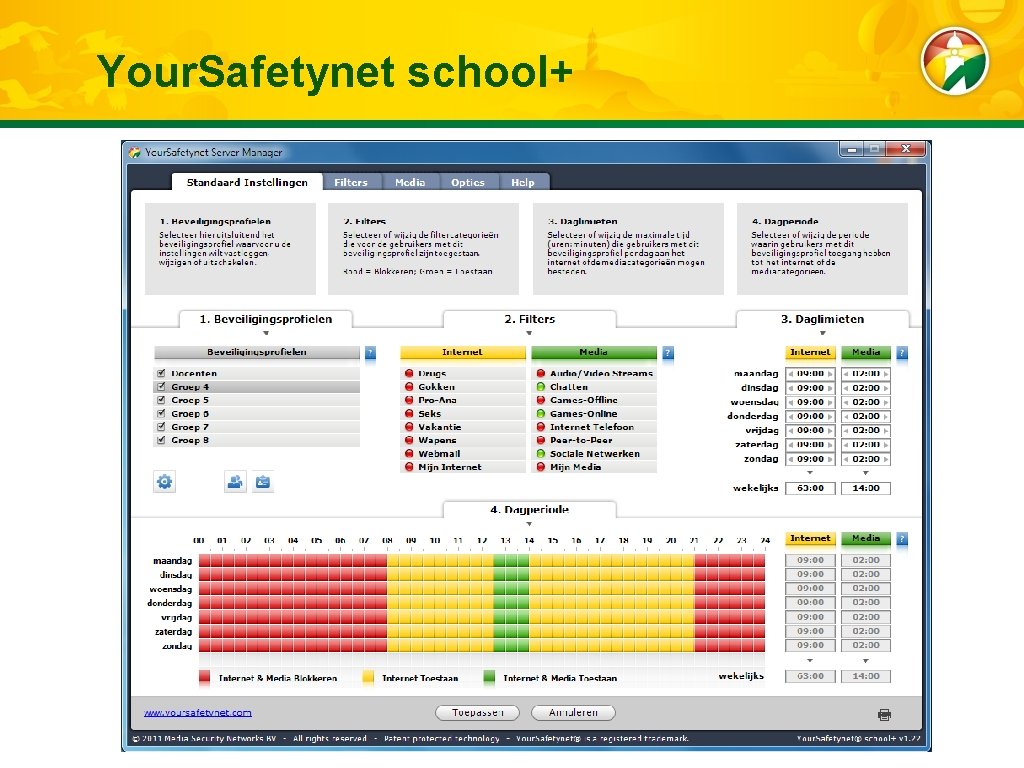Toggle the Games-Offline media indicator
This screenshot has width=1024, height=768.
(541, 400)
